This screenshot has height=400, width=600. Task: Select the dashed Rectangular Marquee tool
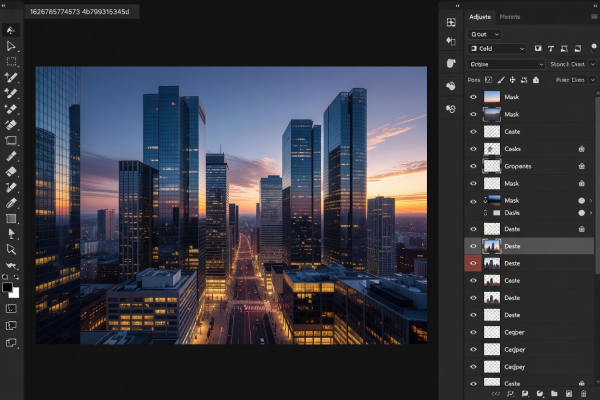point(11,62)
